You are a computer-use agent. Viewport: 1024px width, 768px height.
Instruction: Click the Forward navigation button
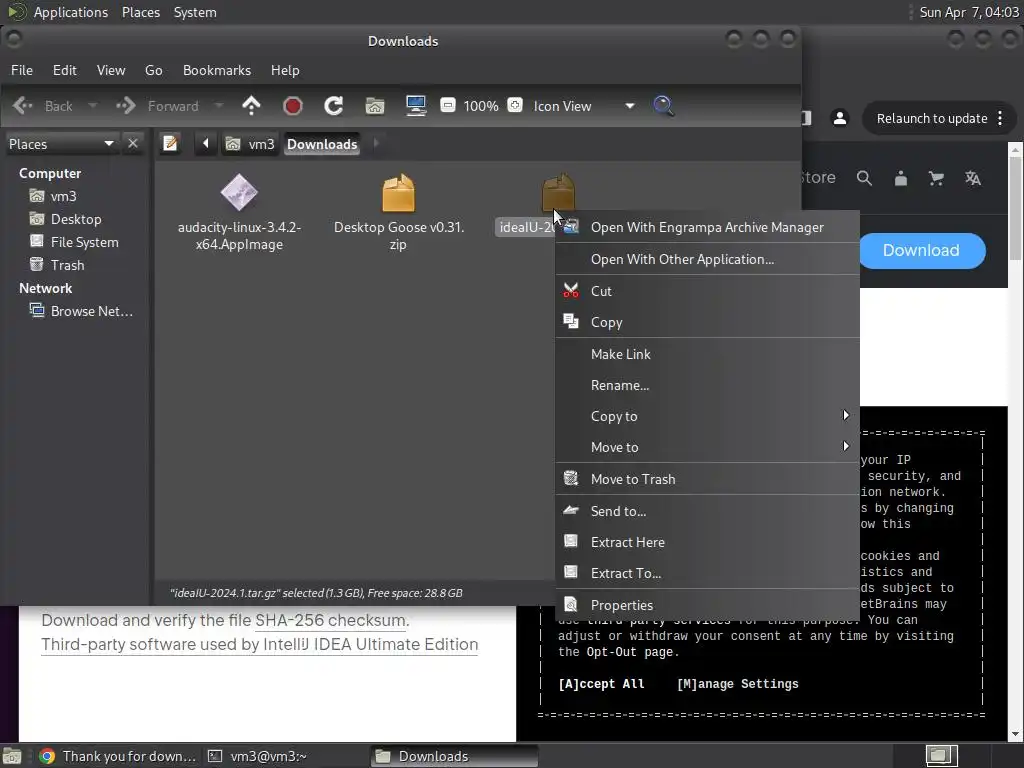pos(157,106)
